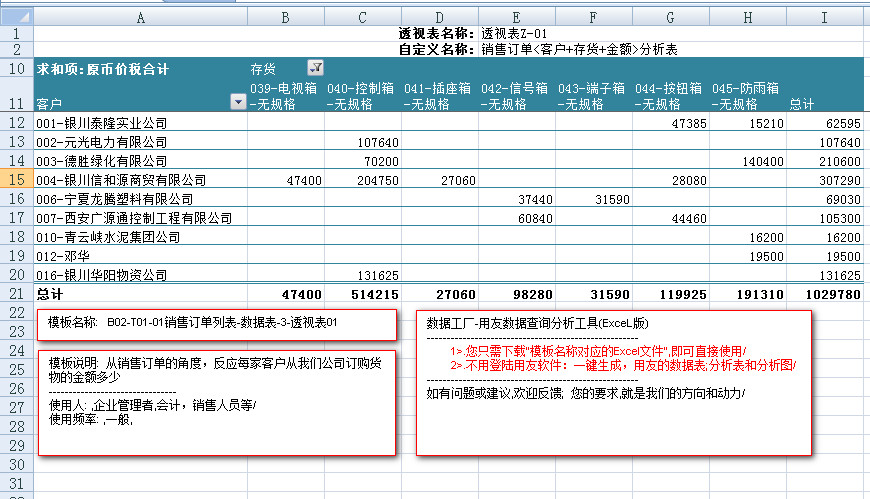
Task: Select the 模板说明 description text box
Action: tap(216, 401)
